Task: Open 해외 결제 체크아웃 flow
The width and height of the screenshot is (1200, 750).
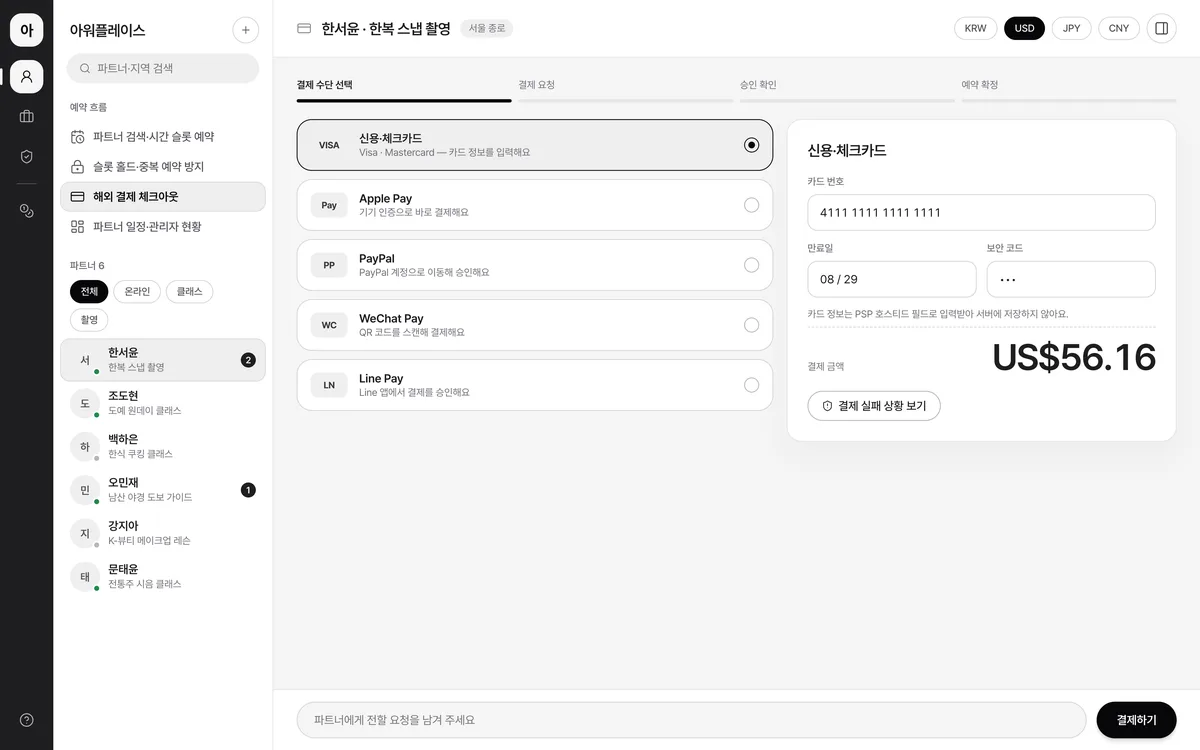Action: pyautogui.click(x=163, y=197)
